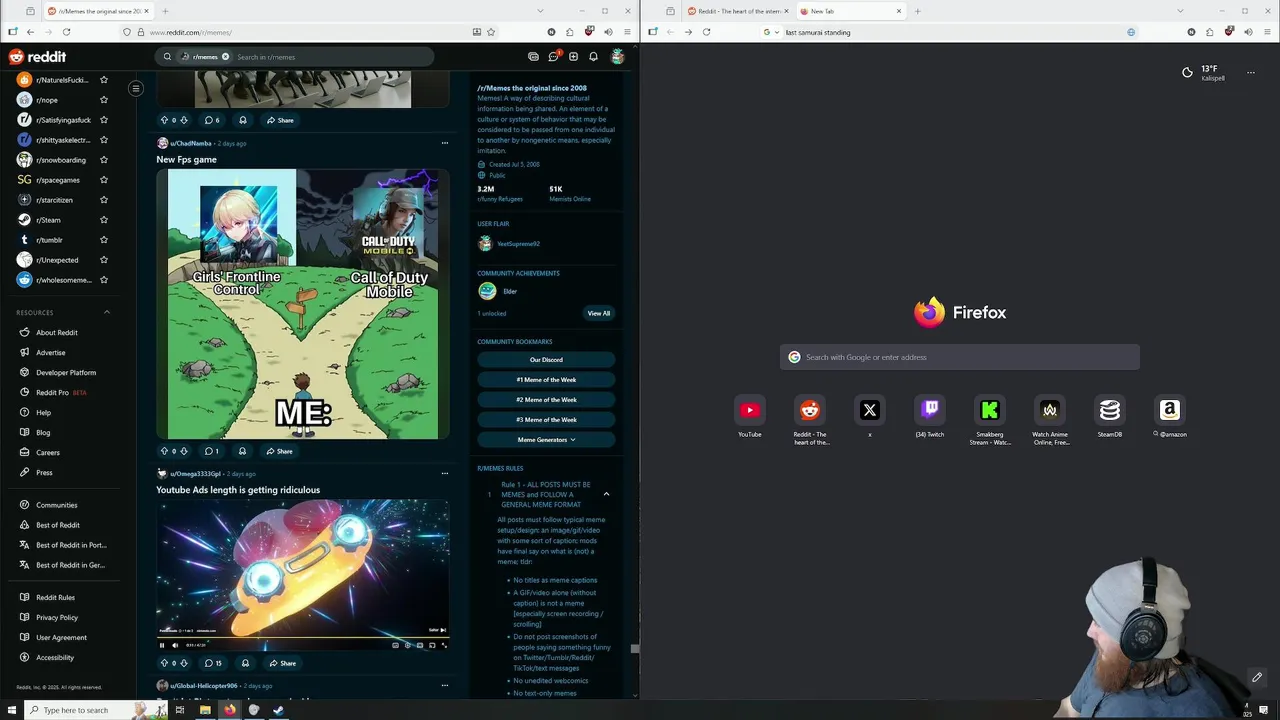Click the Create post plus icon on Reddit
1280x720 pixels.
[x=573, y=57]
